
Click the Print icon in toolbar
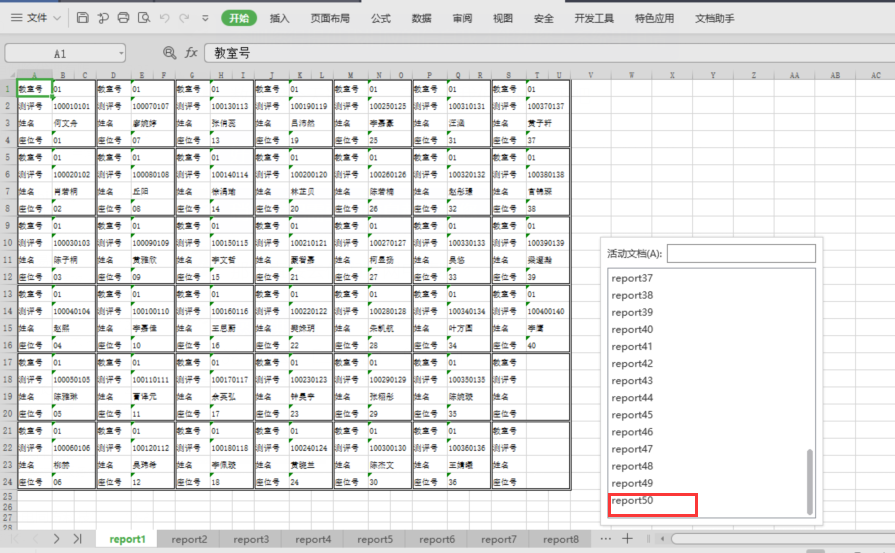click(x=123, y=18)
